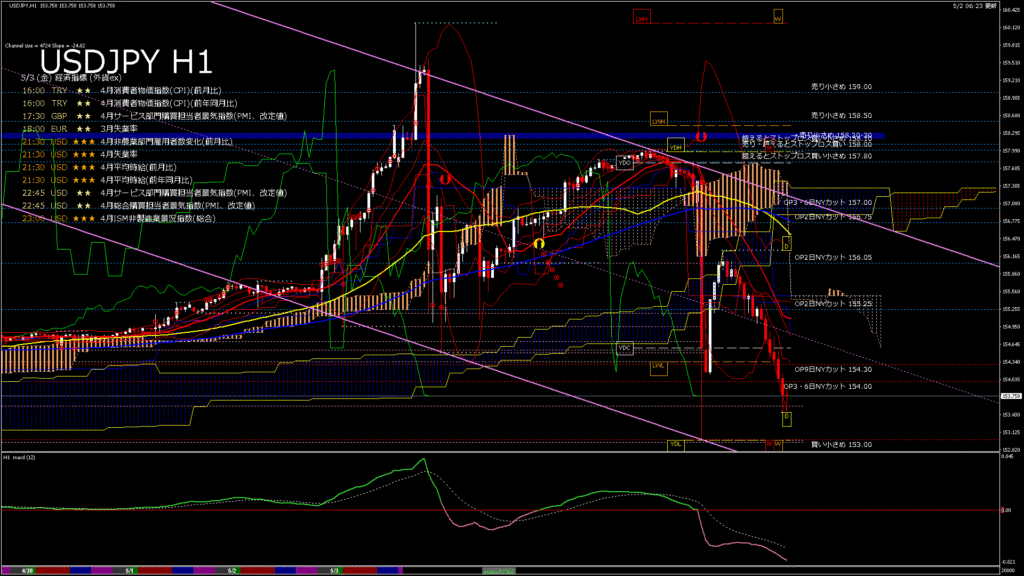Image resolution: width=1024 pixels, height=576 pixels.
Task: Click the LWL weekly low label box
Action: 658,367
